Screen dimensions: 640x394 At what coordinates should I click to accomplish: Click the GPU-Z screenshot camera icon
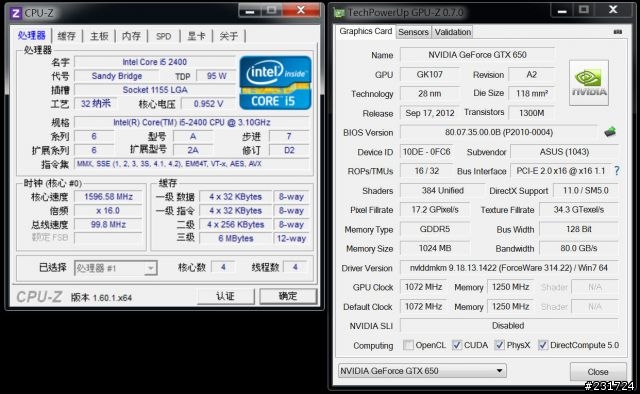coord(618,31)
